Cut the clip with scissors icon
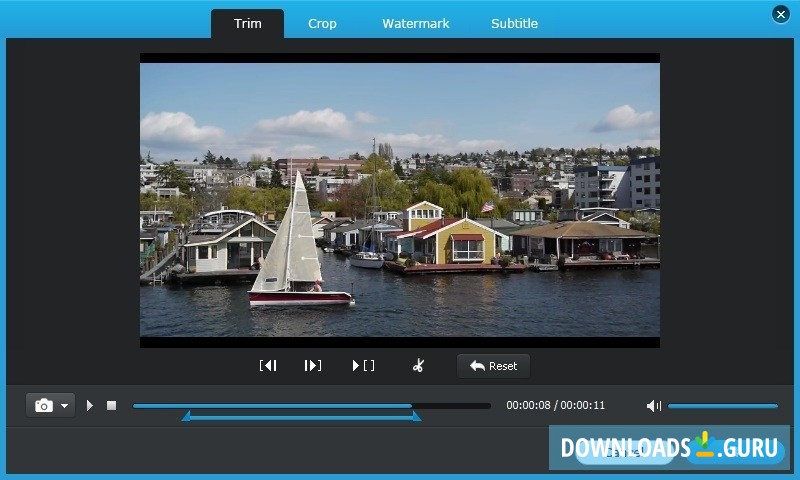 pyautogui.click(x=418, y=366)
